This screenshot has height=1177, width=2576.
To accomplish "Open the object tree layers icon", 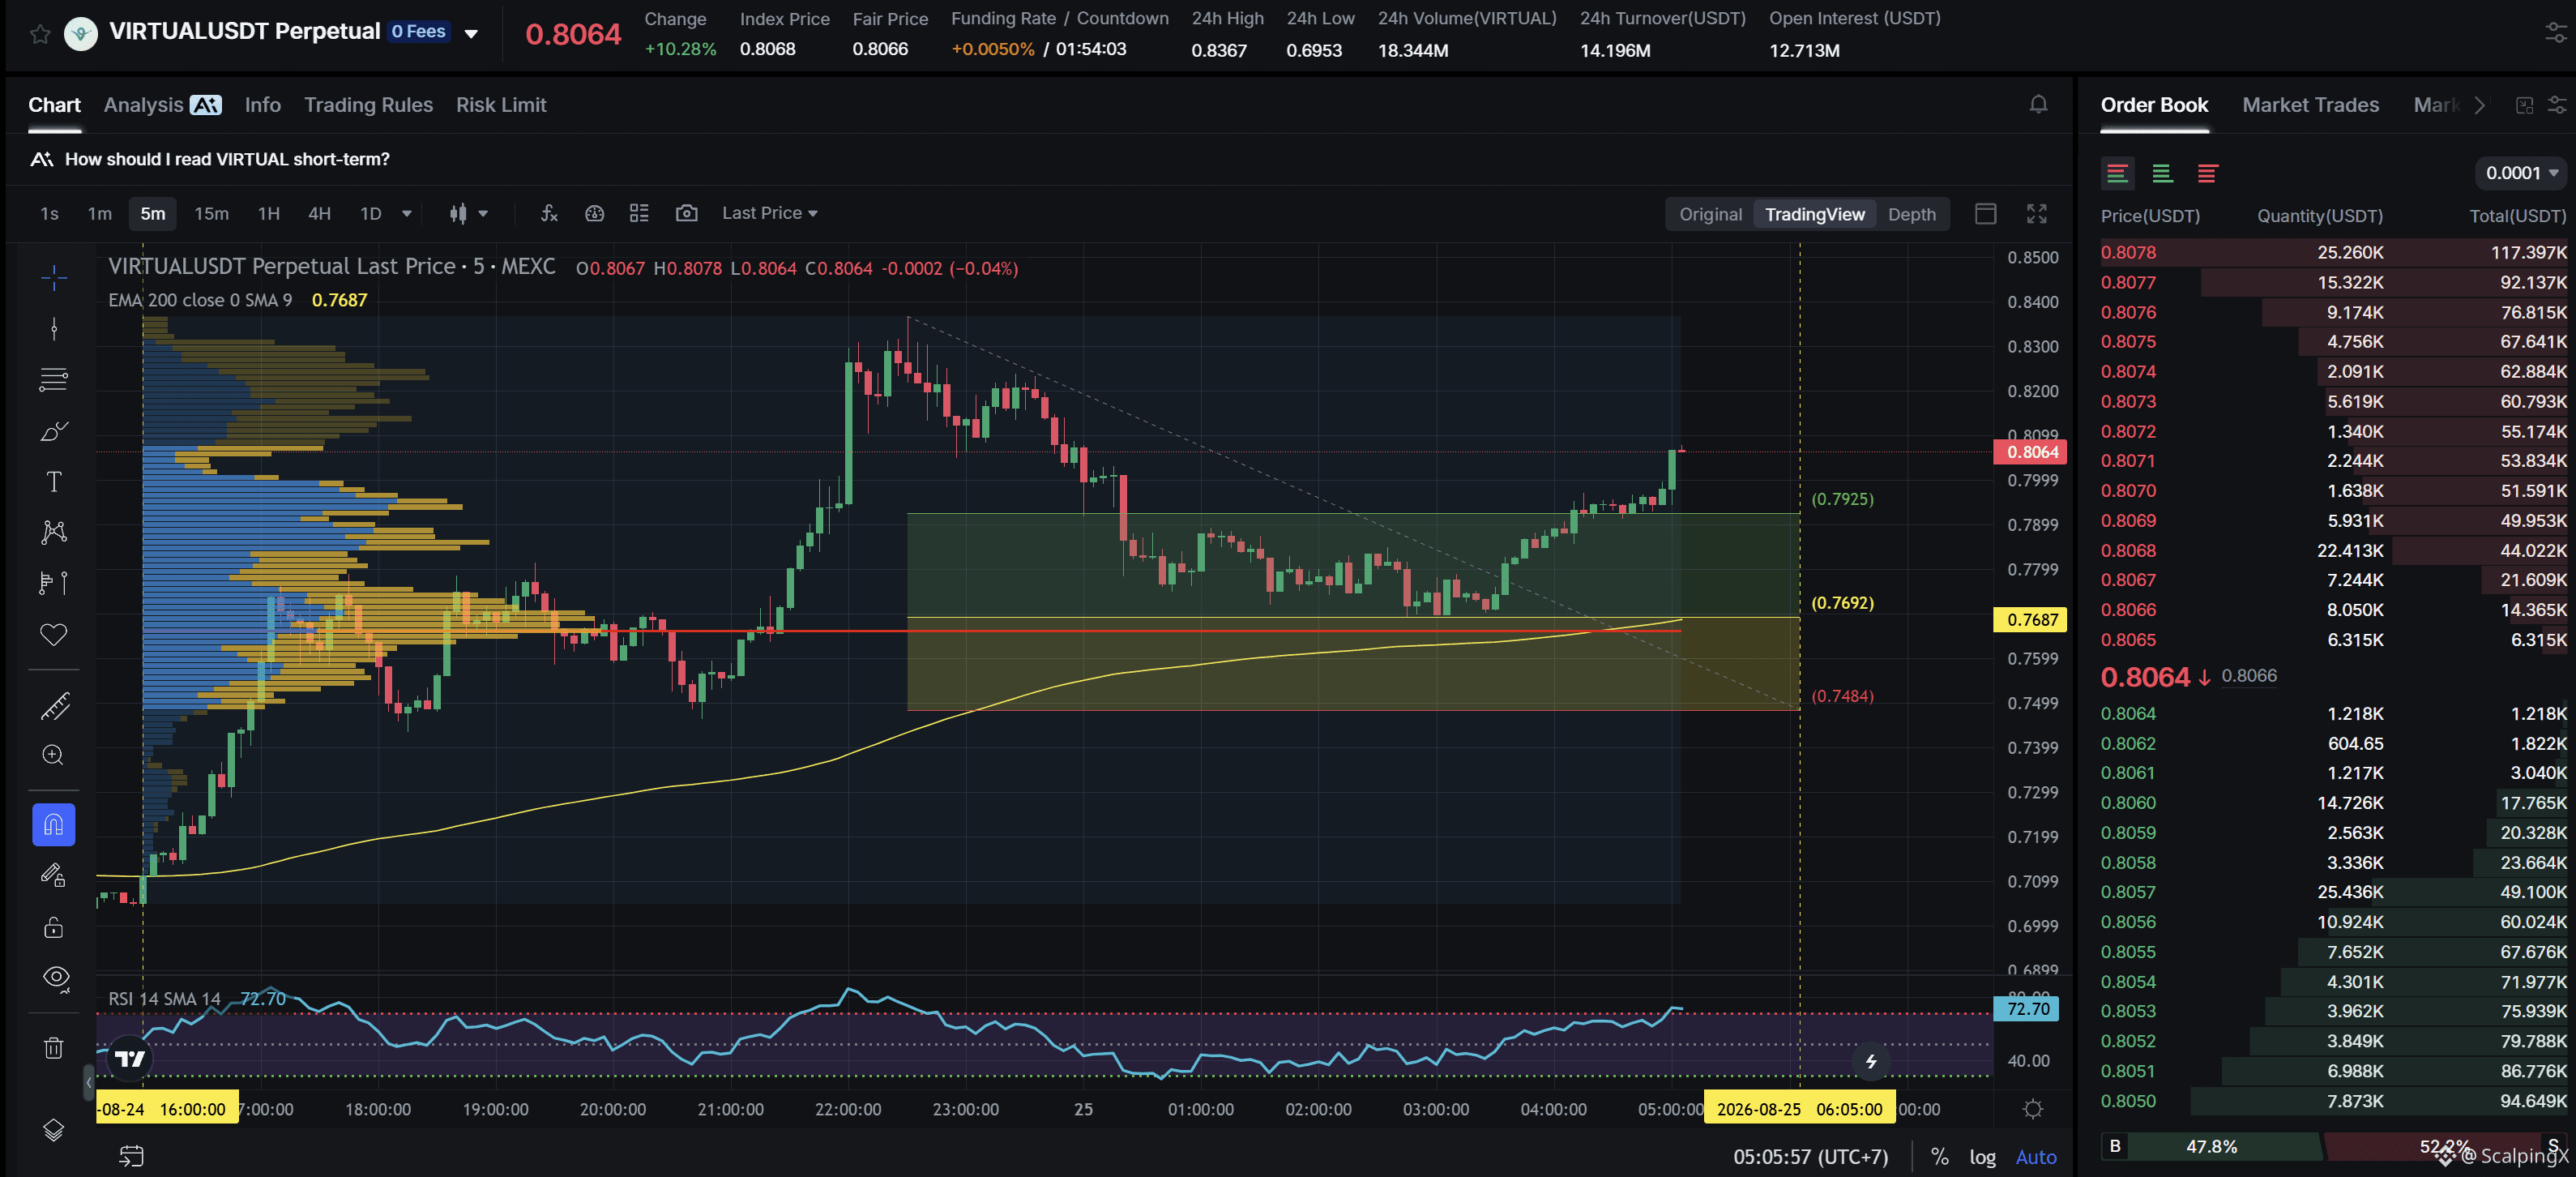I will pyautogui.click(x=54, y=1130).
